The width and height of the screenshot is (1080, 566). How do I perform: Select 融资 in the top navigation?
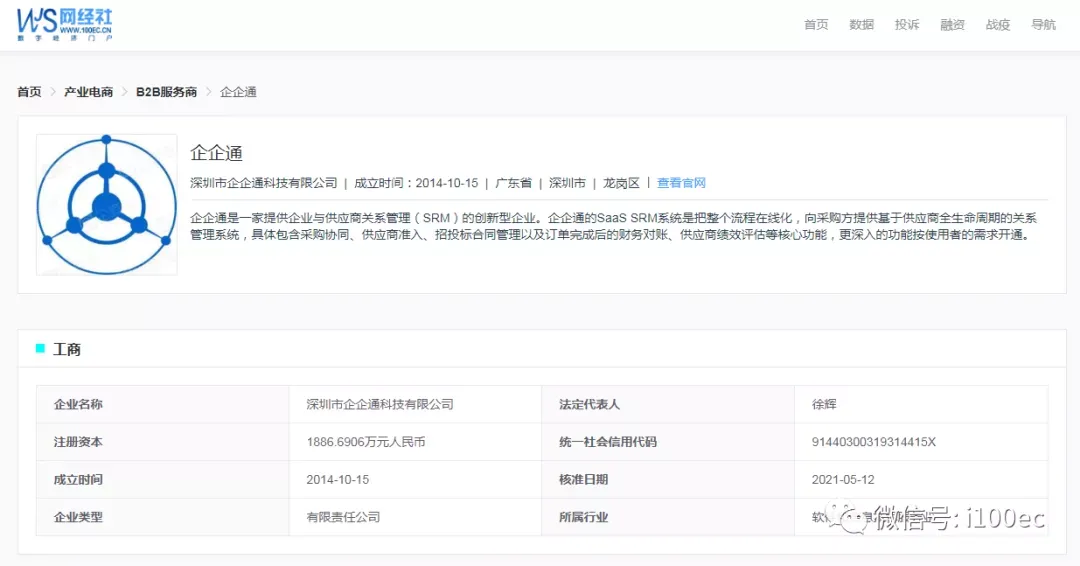pyautogui.click(x=953, y=25)
